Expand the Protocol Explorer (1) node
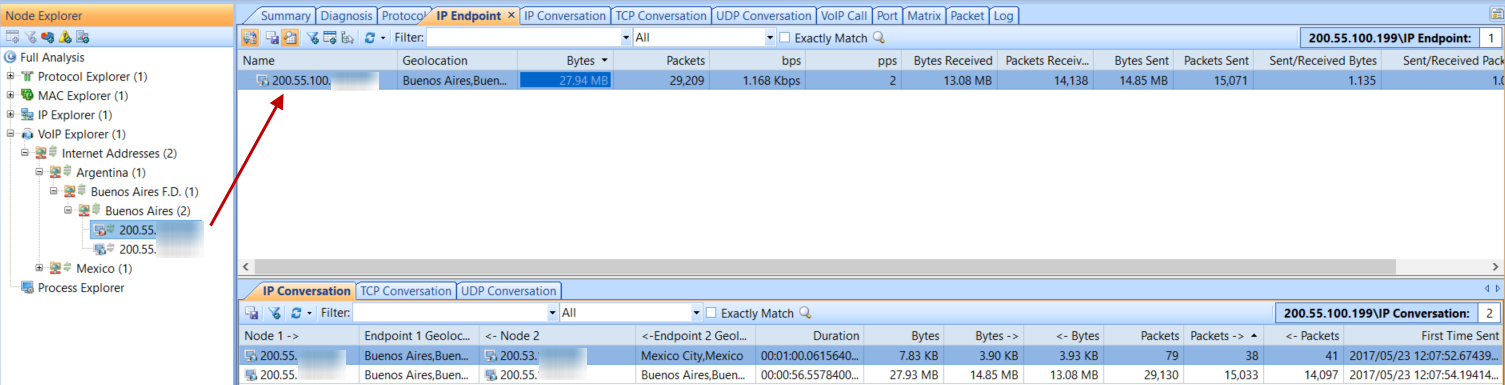 click(11, 77)
